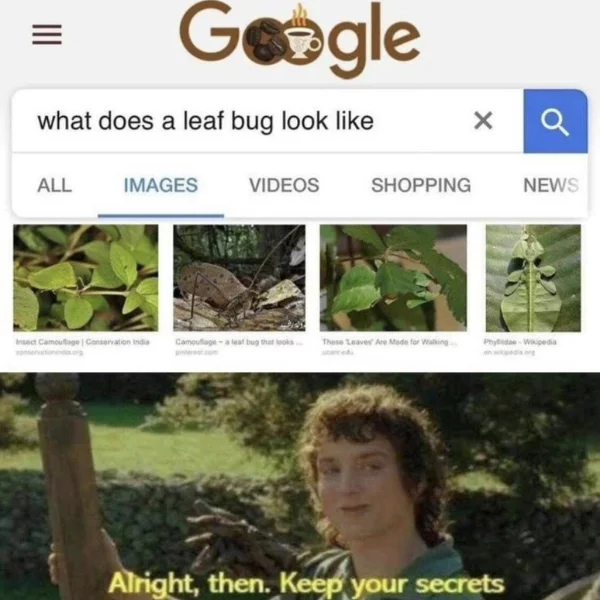Follow the Insect Camouflage Conservation India link
Screen dimensions: 600x600
[83, 342]
